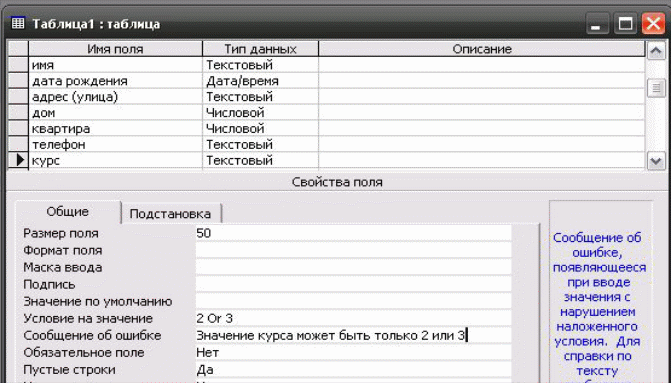Image resolution: width=672 pixels, height=384 pixels.
Task: Select the row selector for адрес (улица)
Action: [19, 97]
